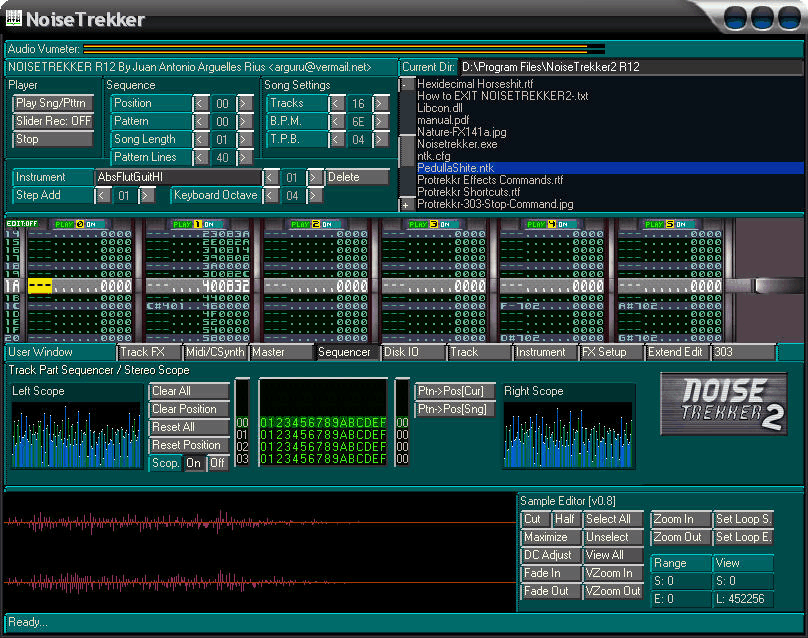This screenshot has height=638, width=808.
Task: Increase T.P.B. value arrow
Action: click(x=381, y=140)
